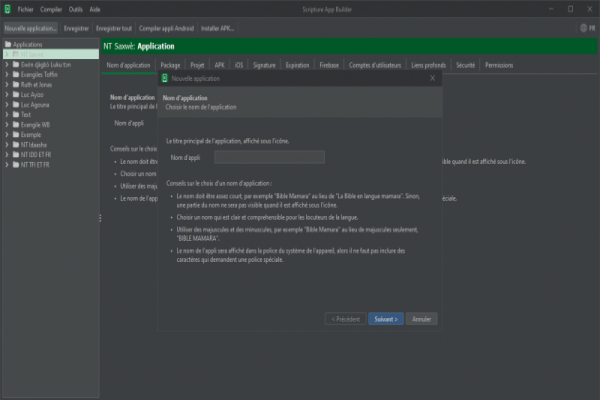Select the NT TFI ET FR project
This screenshot has height=400, width=600.
[40, 166]
